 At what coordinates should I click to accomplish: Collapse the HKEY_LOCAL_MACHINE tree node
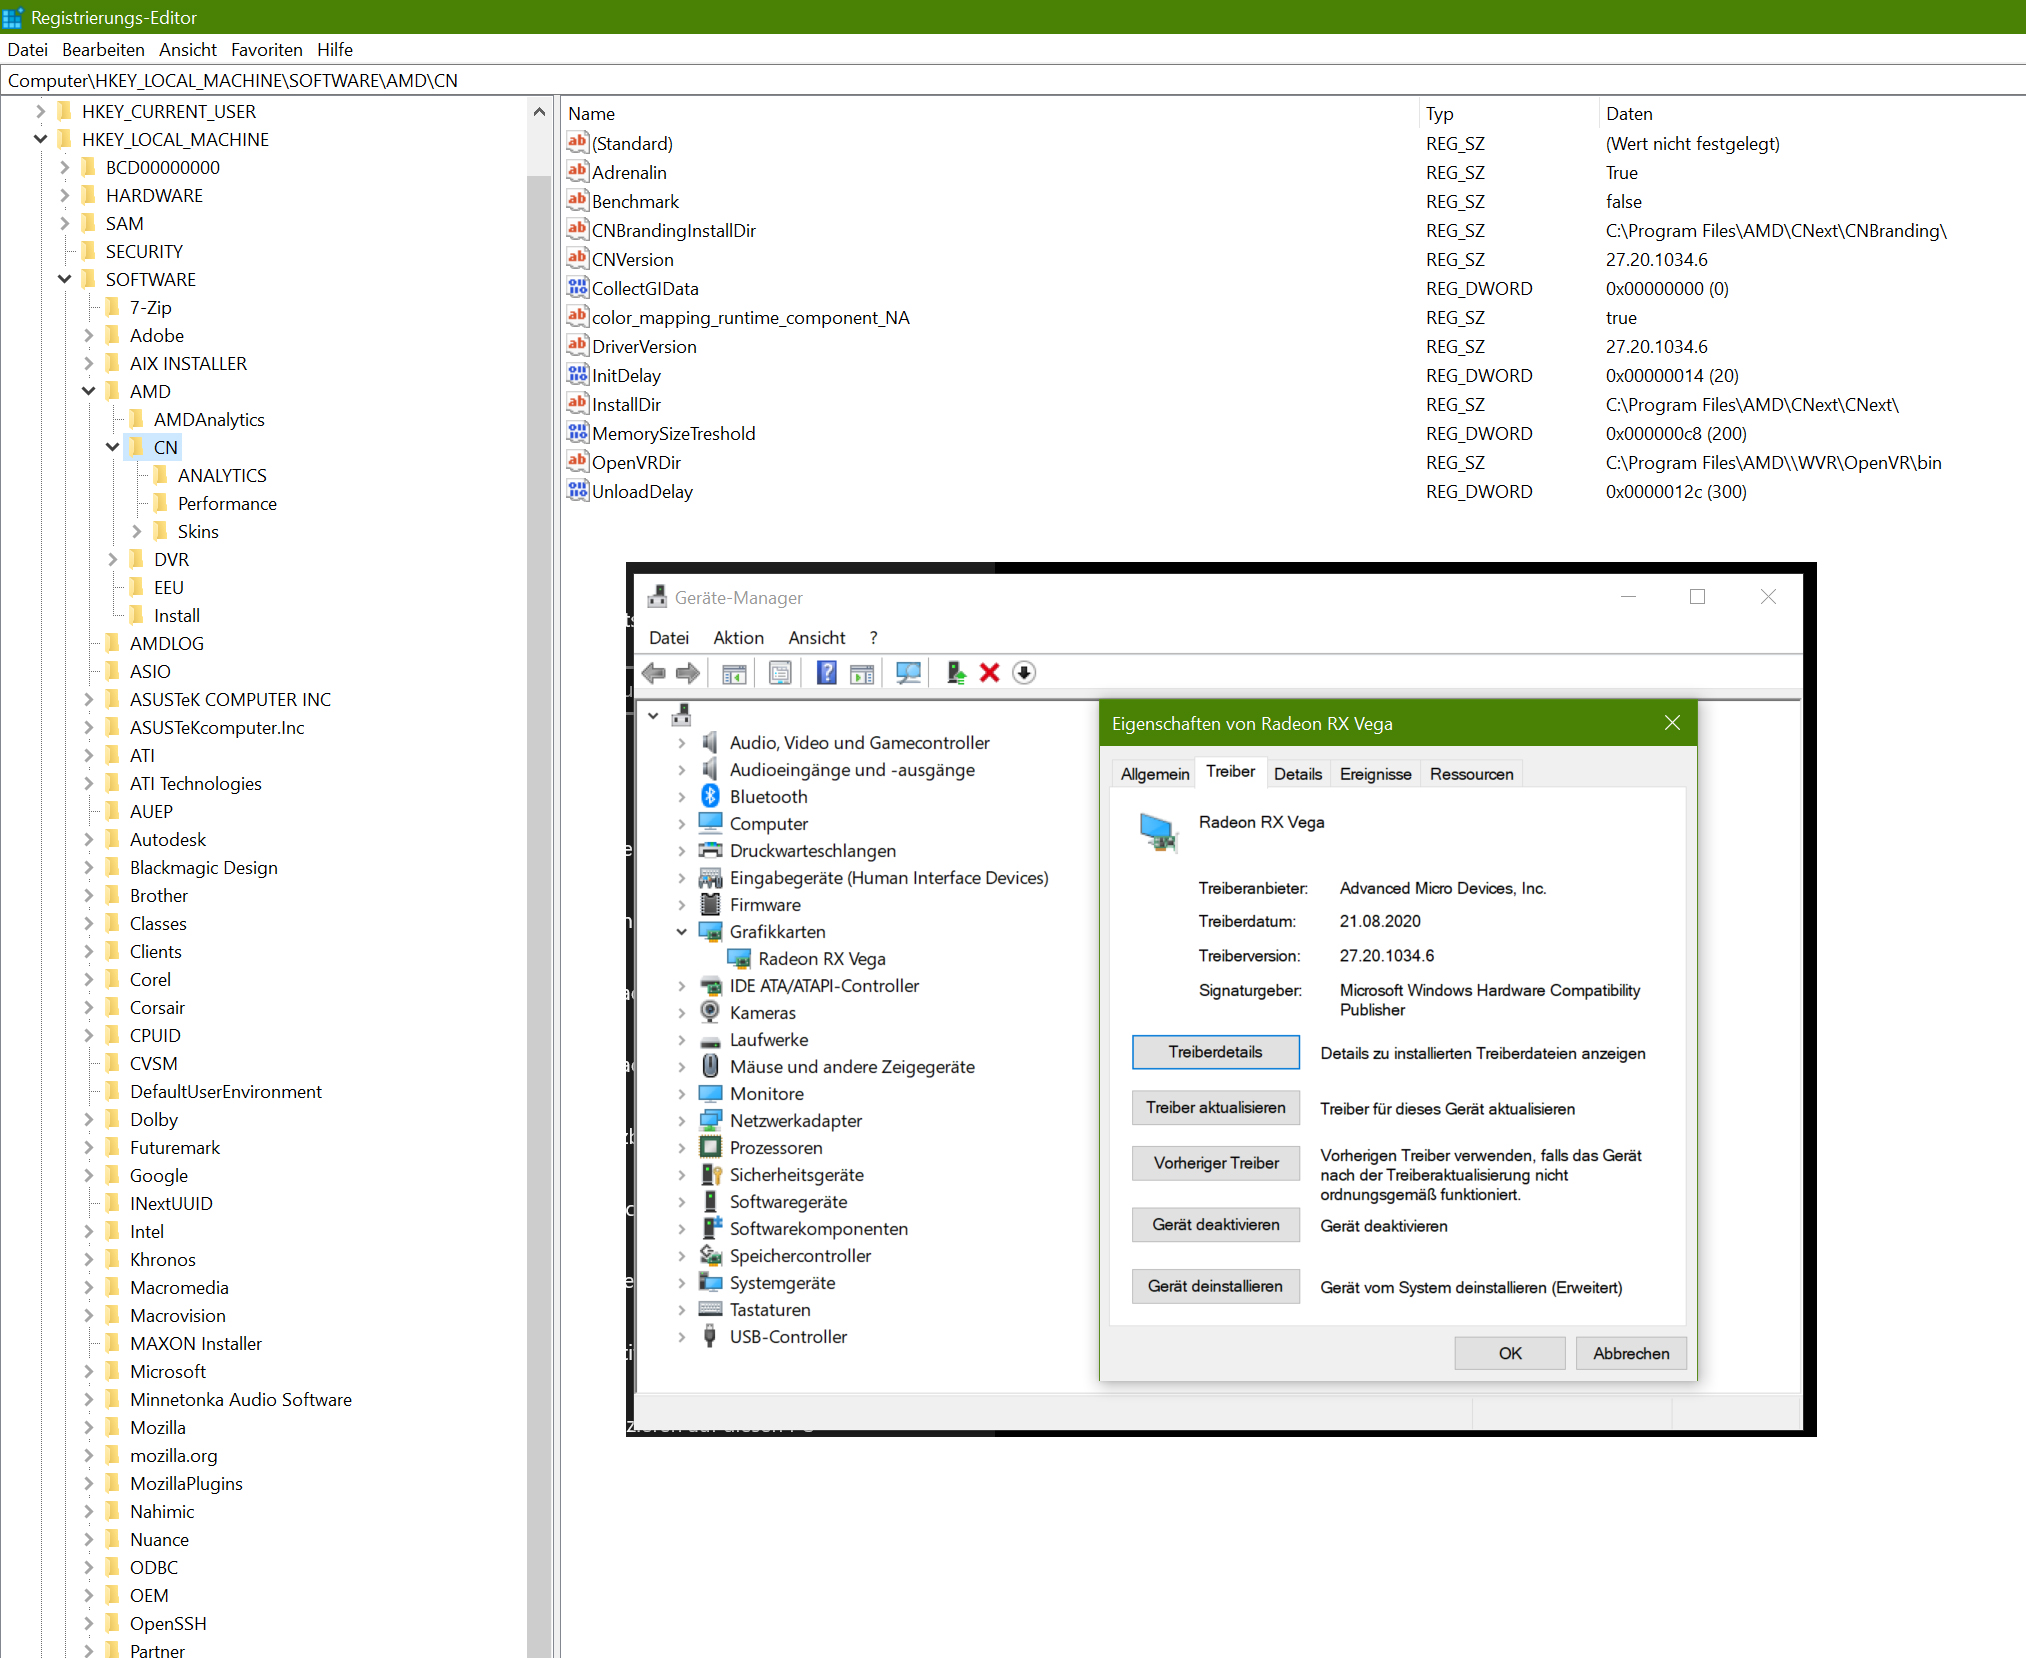pos(41,139)
